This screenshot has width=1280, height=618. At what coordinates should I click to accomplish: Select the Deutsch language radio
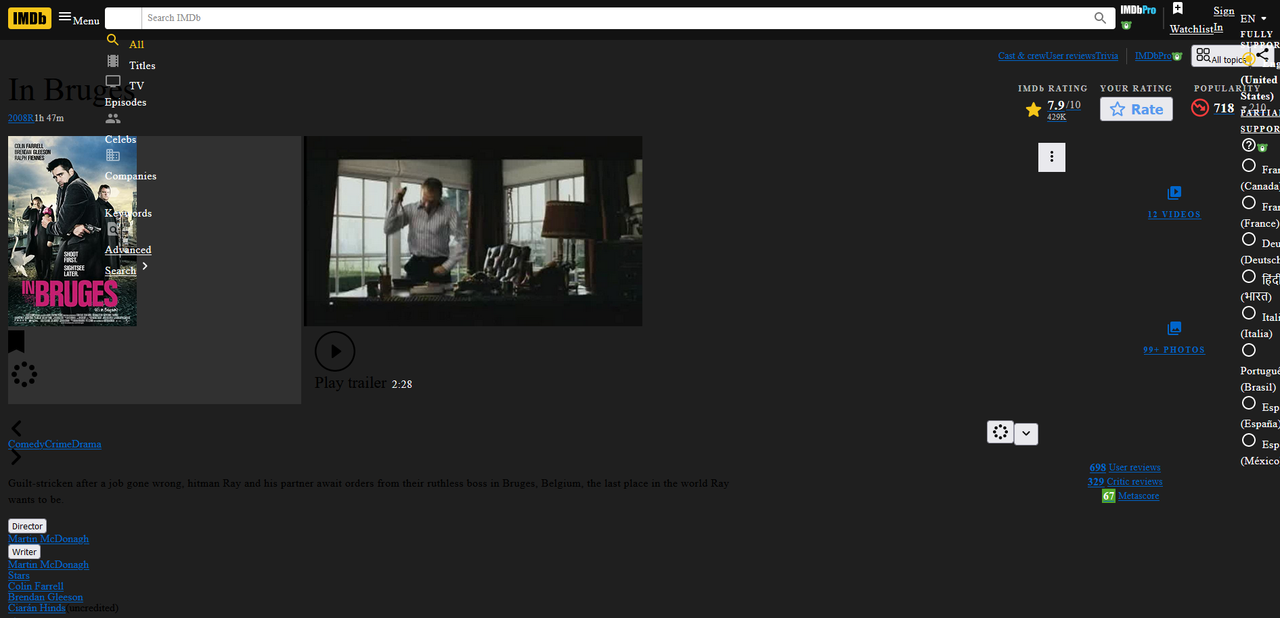(1249, 239)
